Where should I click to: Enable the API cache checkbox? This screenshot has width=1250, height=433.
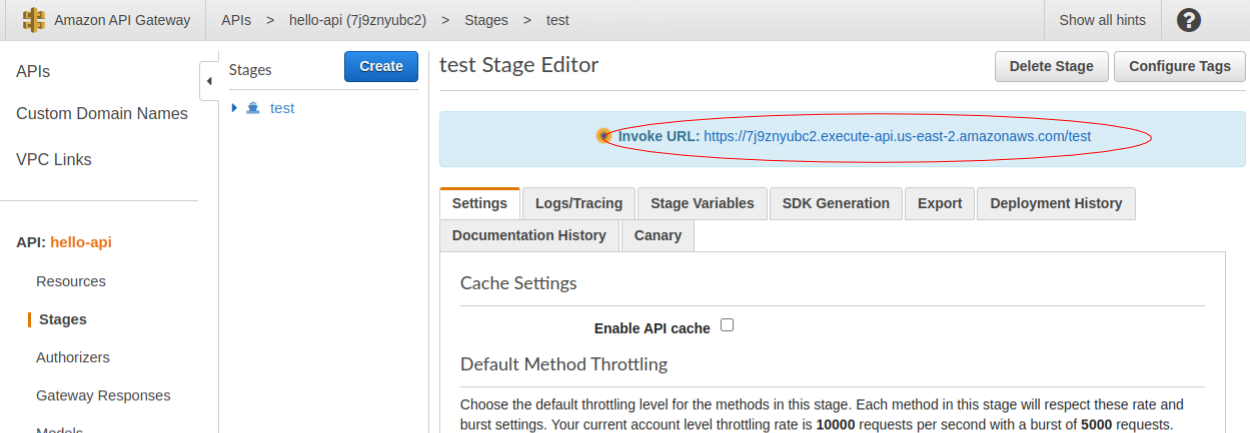727,325
